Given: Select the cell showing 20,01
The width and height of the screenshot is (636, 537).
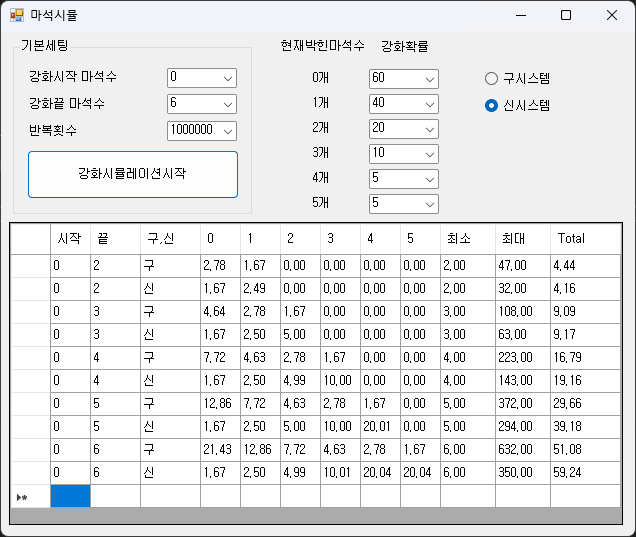Looking at the screenshot, I should (380, 427).
